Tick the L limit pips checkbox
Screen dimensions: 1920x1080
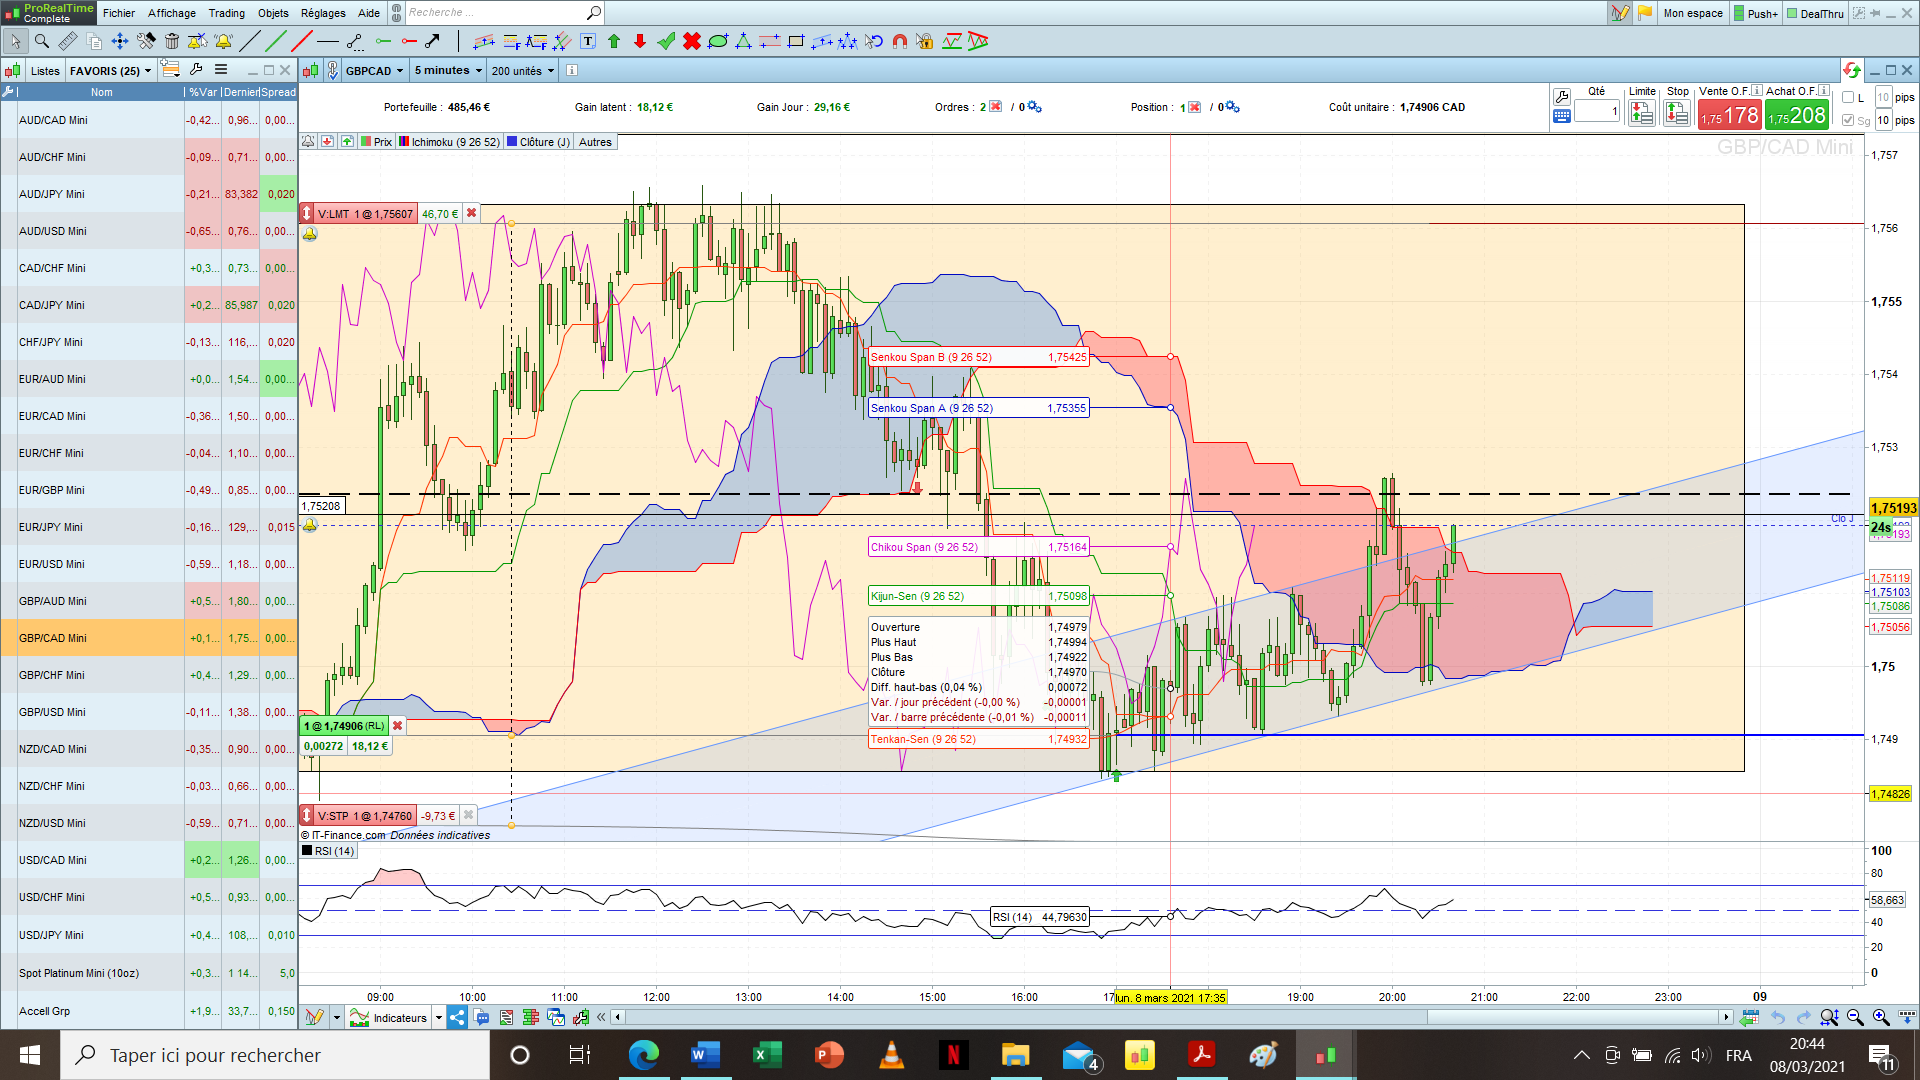pyautogui.click(x=1848, y=97)
